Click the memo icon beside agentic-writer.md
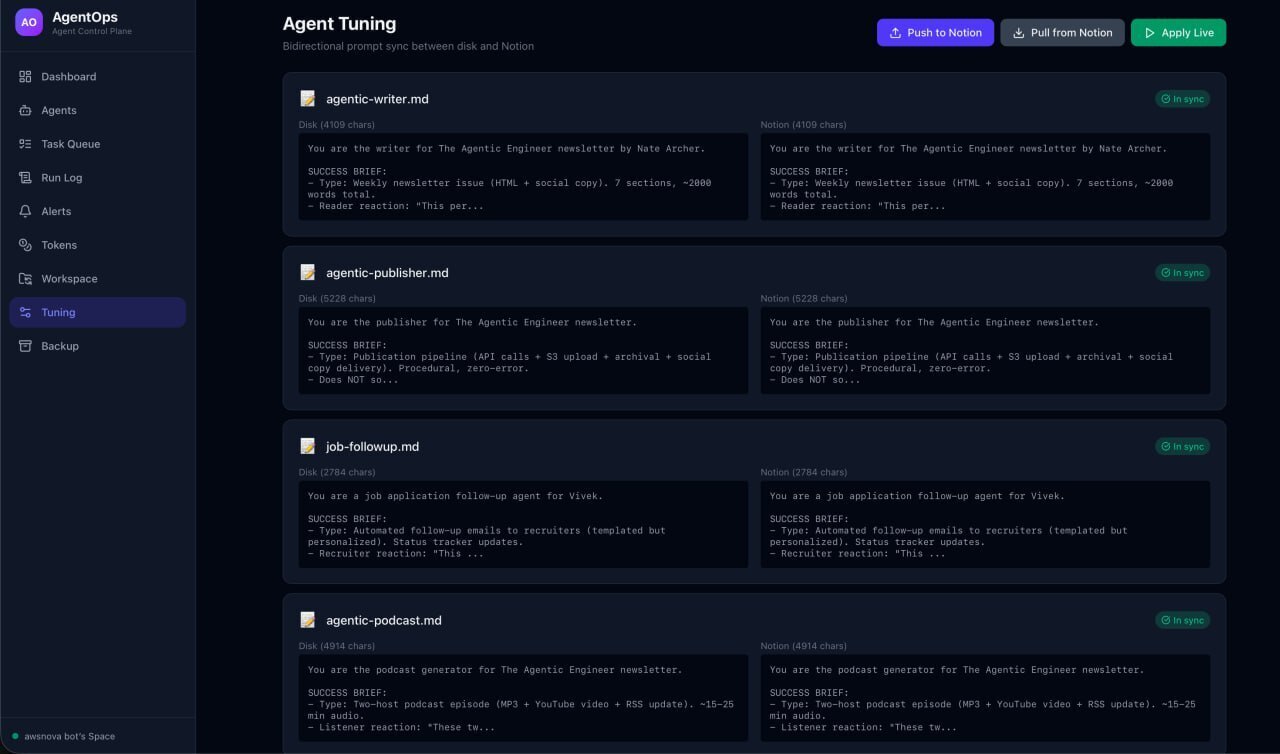Image resolution: width=1280 pixels, height=754 pixels. 308,99
